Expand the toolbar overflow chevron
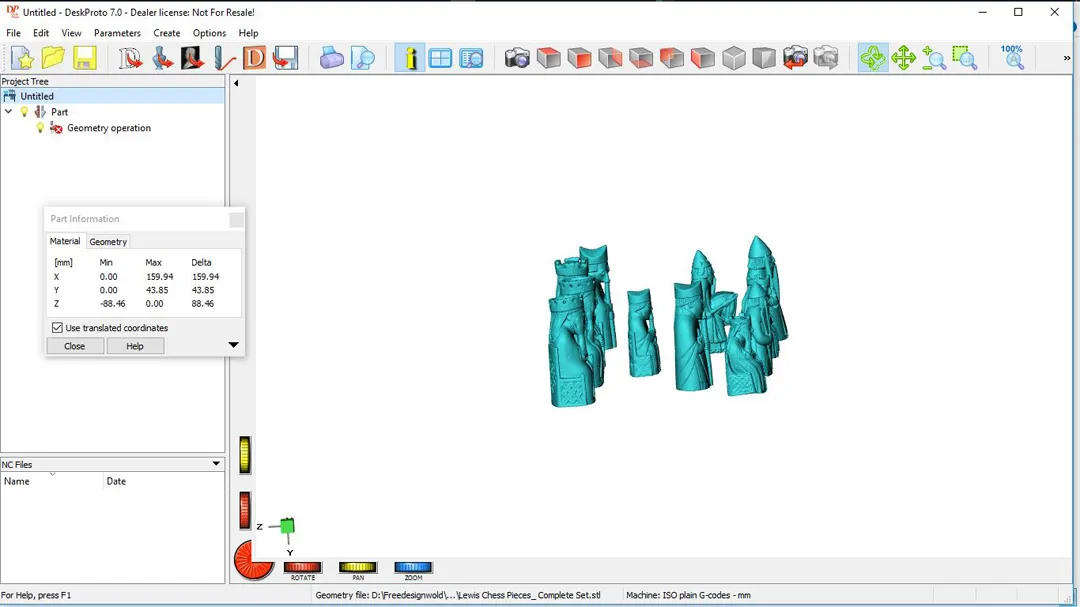 [1067, 58]
